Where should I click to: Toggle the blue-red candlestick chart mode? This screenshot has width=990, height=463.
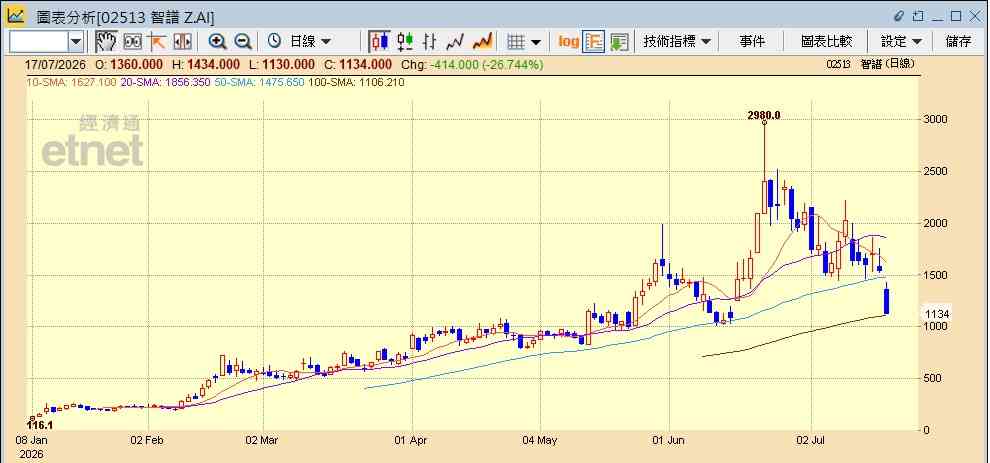[x=379, y=42]
